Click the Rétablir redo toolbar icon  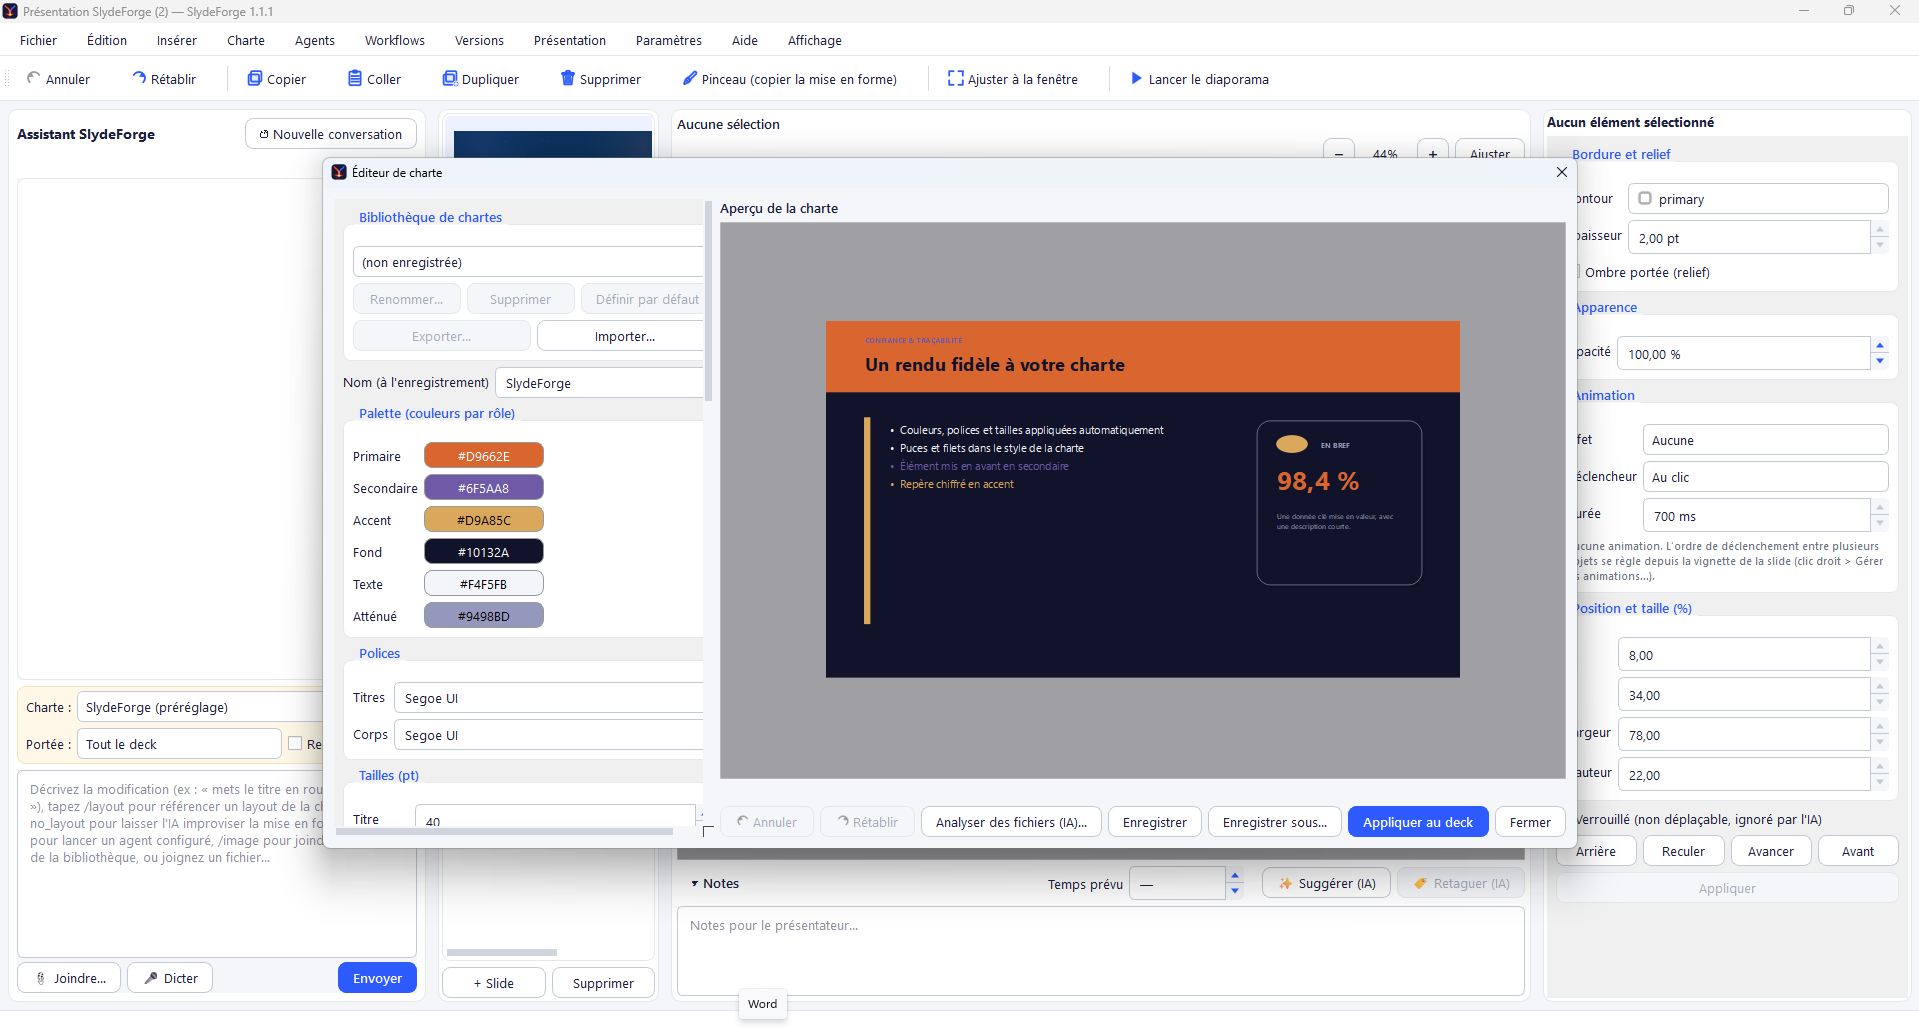click(x=139, y=78)
